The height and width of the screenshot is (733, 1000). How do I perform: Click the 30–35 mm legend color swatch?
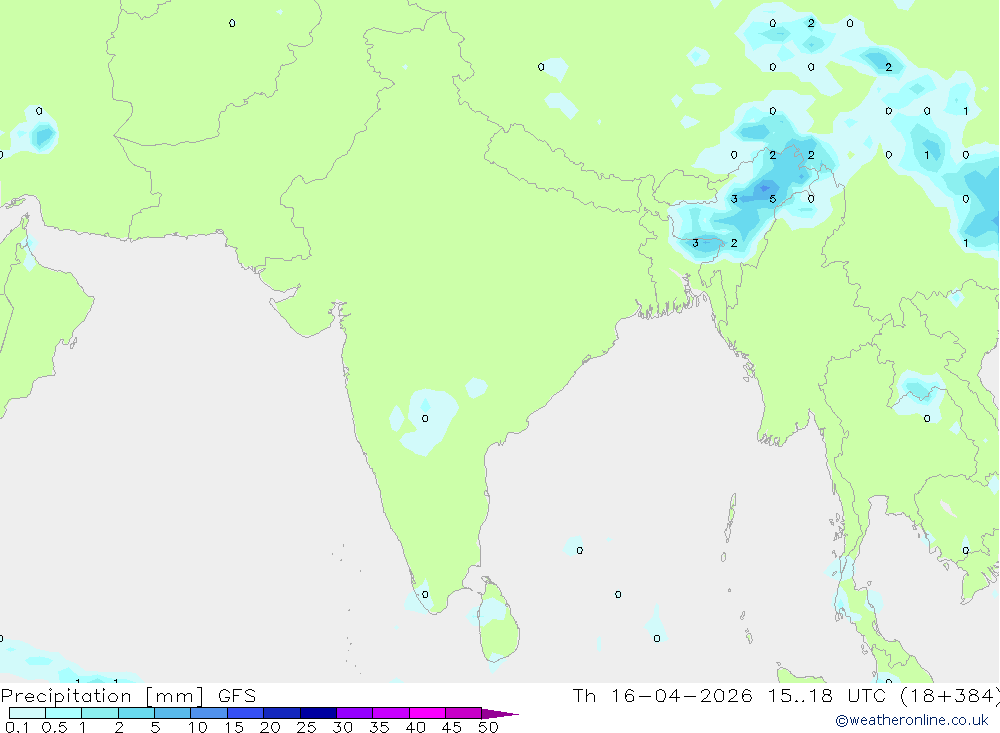tap(355, 713)
